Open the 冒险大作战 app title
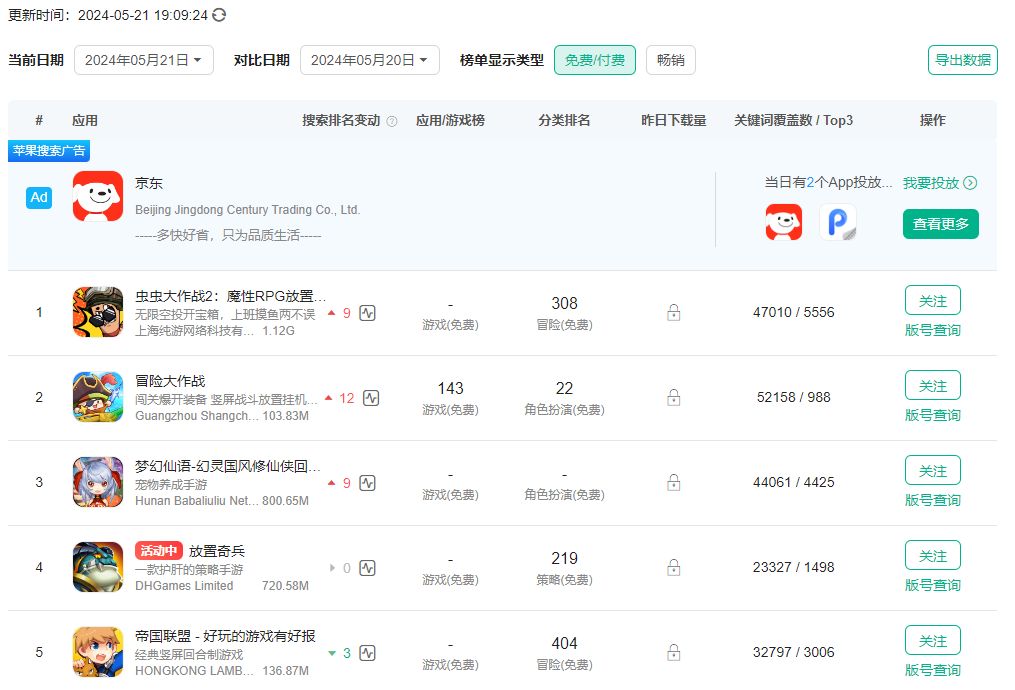This screenshot has height=690, width=1015. 170,381
